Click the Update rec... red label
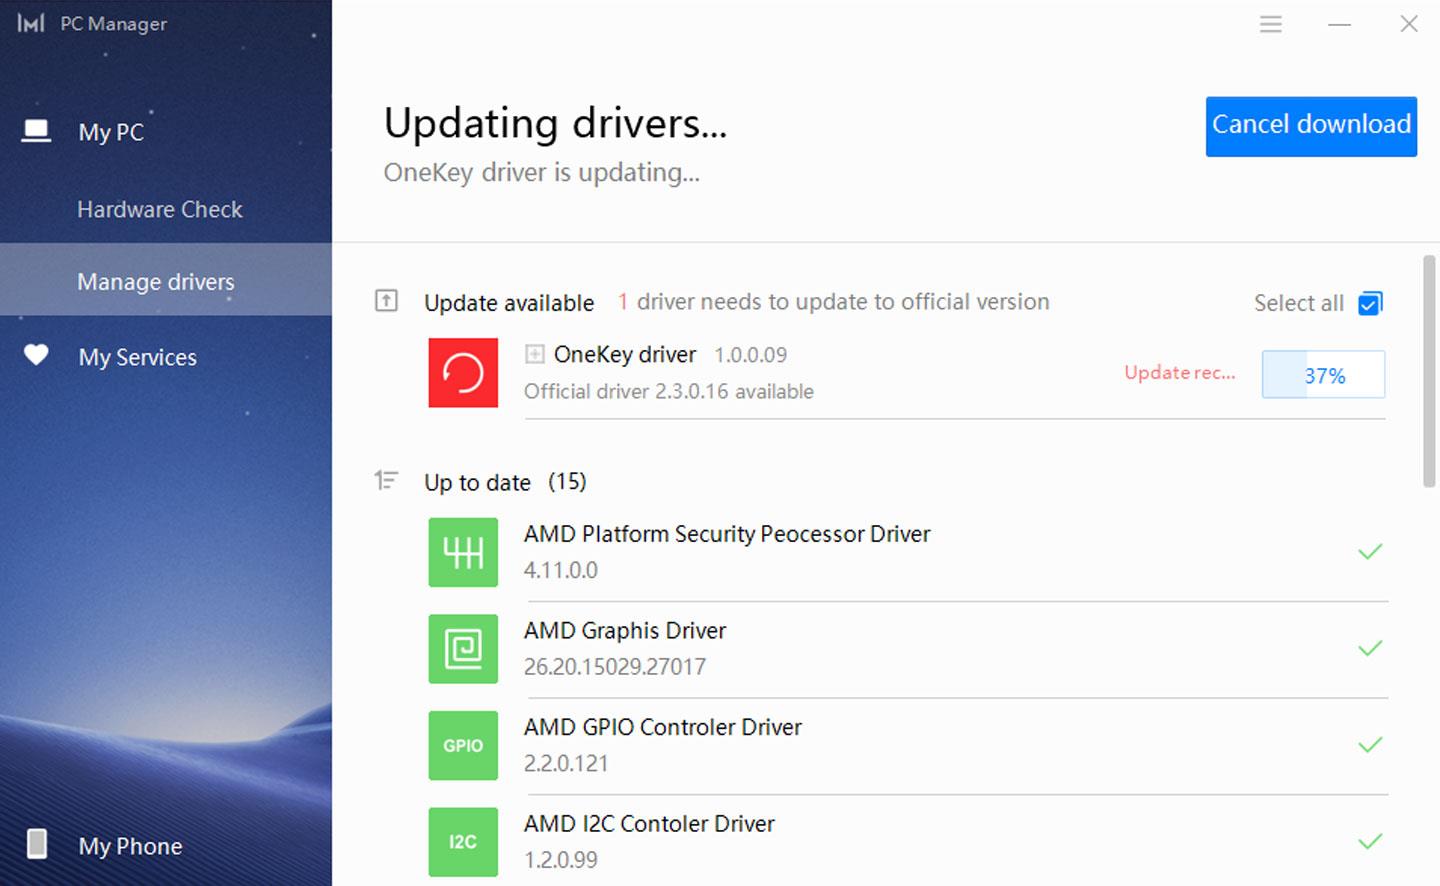This screenshot has height=886, width=1440. click(1179, 373)
